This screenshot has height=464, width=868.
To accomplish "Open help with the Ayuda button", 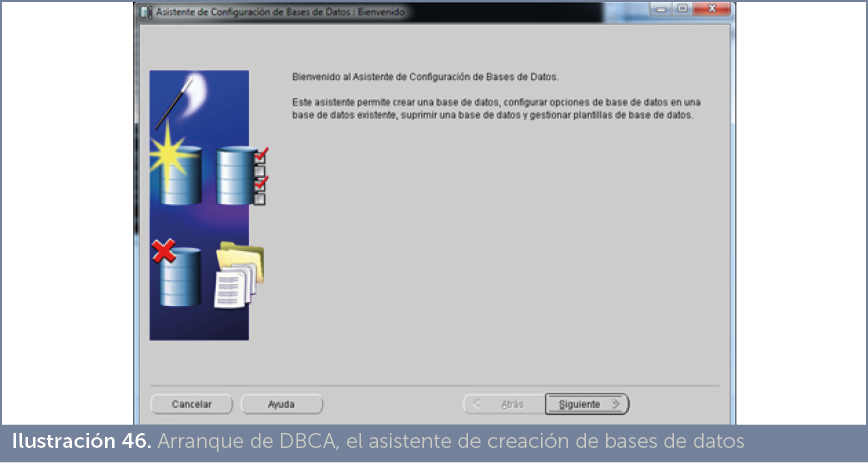I will coord(281,404).
